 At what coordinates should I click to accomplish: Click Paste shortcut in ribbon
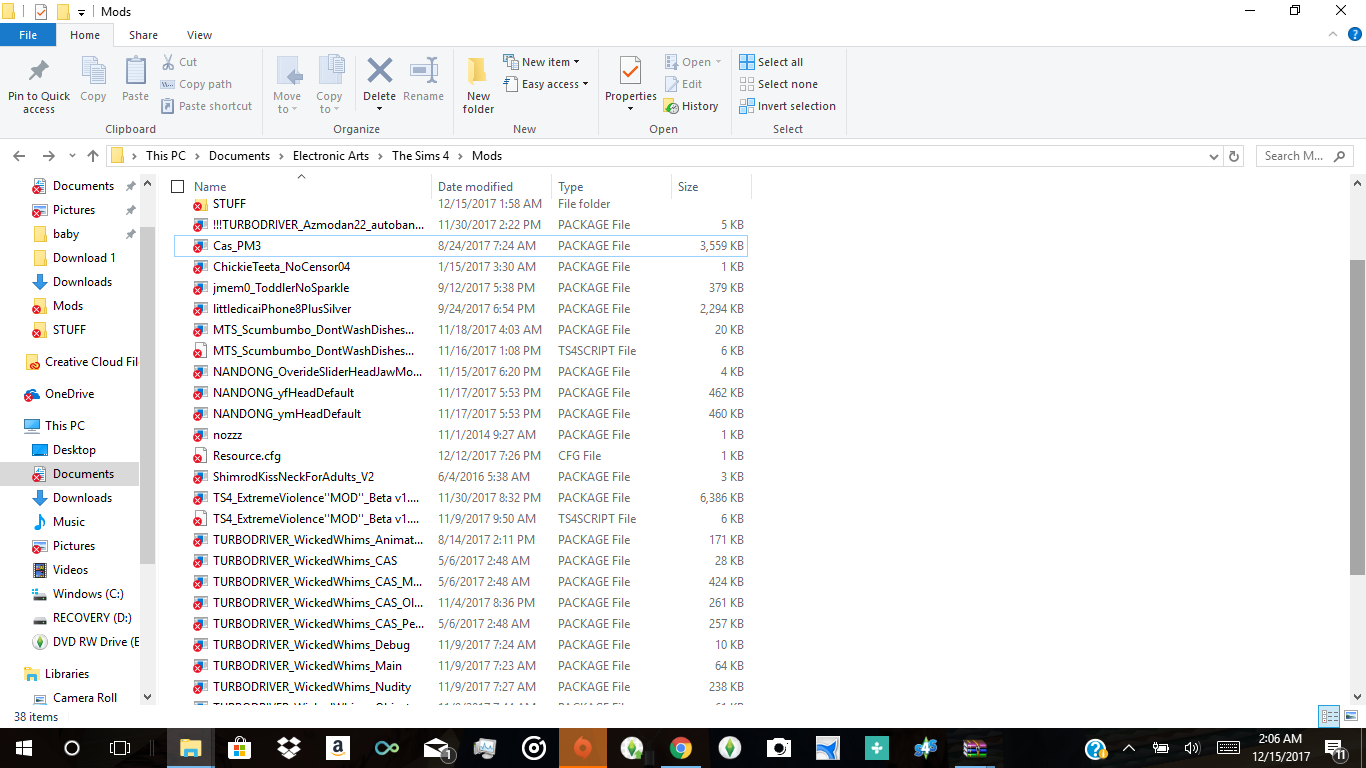pos(206,106)
